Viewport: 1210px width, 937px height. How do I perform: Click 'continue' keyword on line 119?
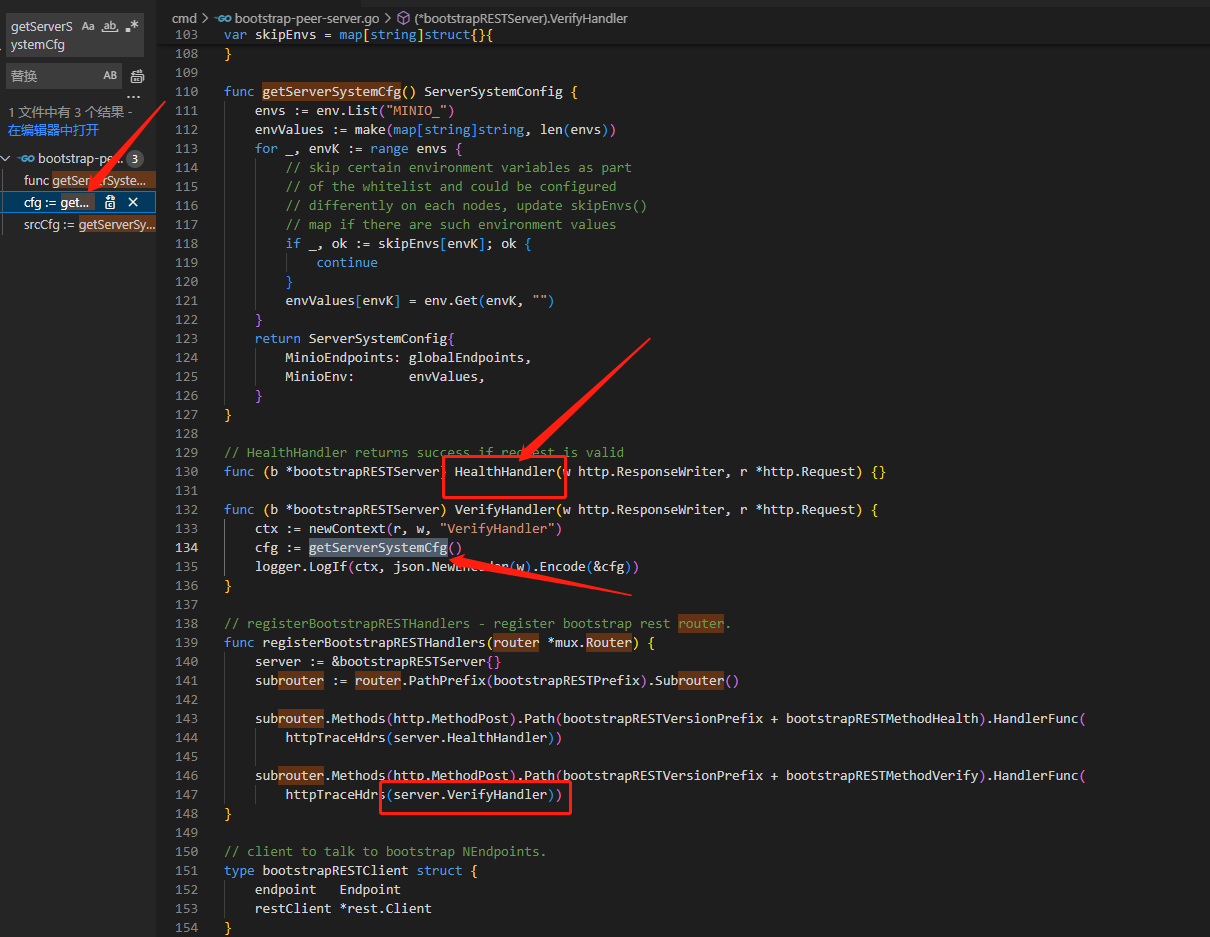[347, 263]
